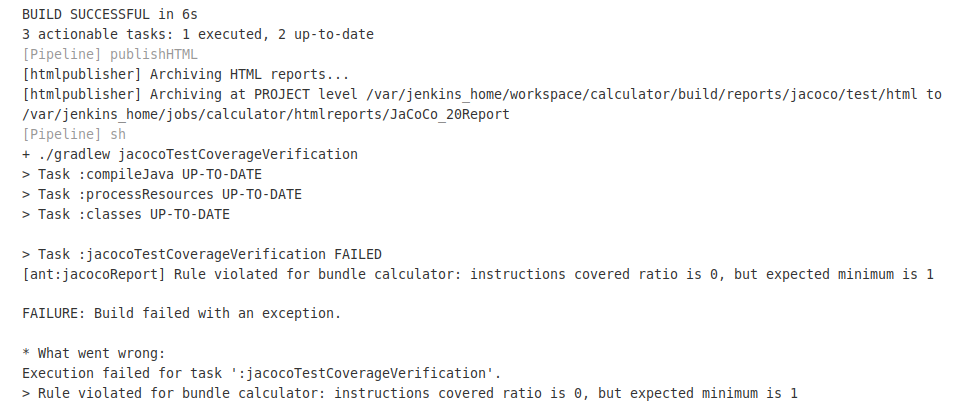Click the final "> Rule violated for bundle" line
Viewport: 978px width, 418px height.
pyautogui.click(x=410, y=393)
